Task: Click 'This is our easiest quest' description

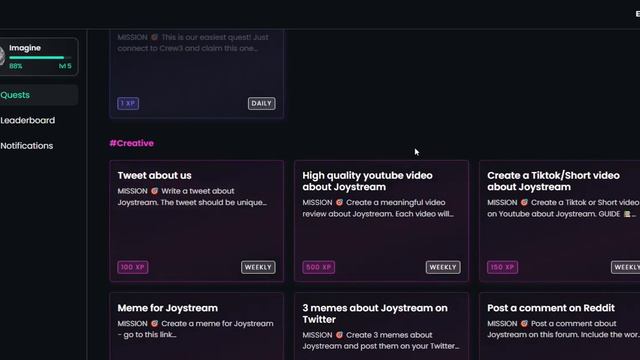Action: tap(193, 43)
